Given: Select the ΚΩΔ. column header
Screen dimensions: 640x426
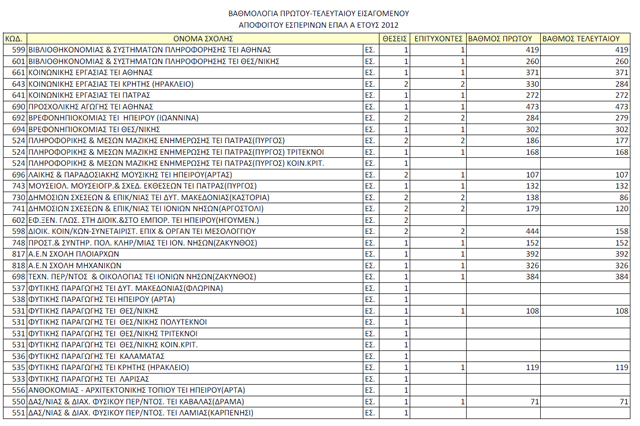Looking at the screenshot, I should pos(15,35).
